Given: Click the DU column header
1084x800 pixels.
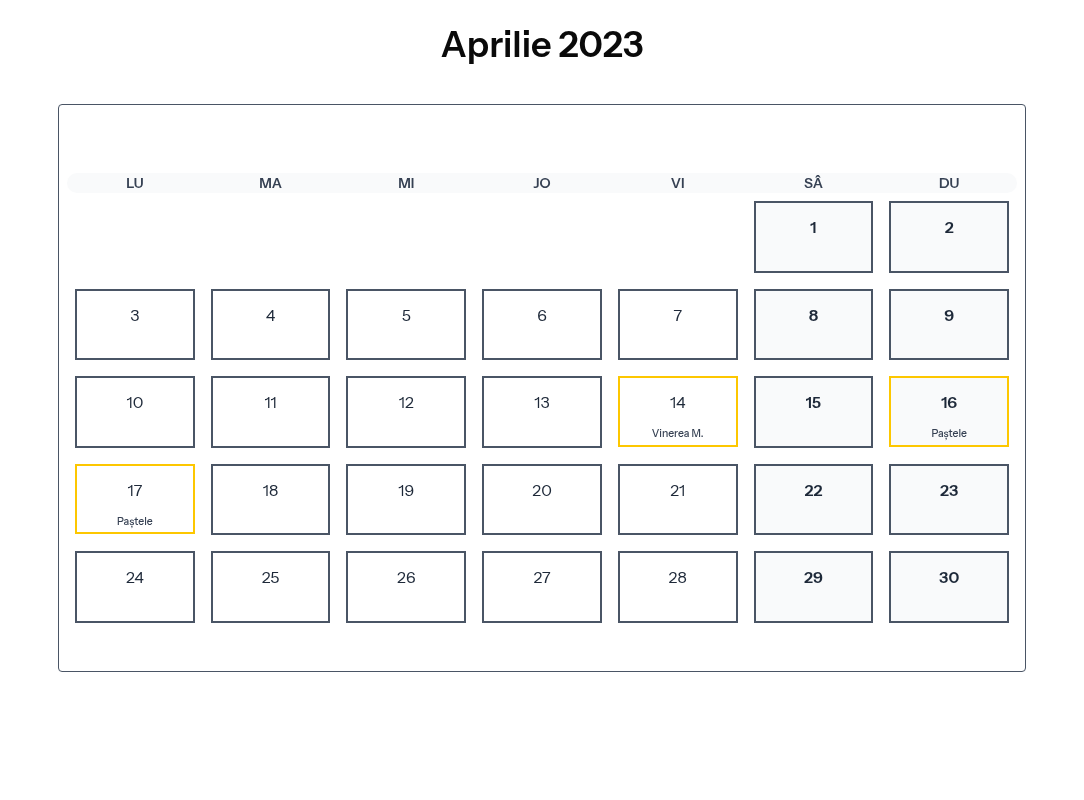Looking at the screenshot, I should click(x=948, y=183).
